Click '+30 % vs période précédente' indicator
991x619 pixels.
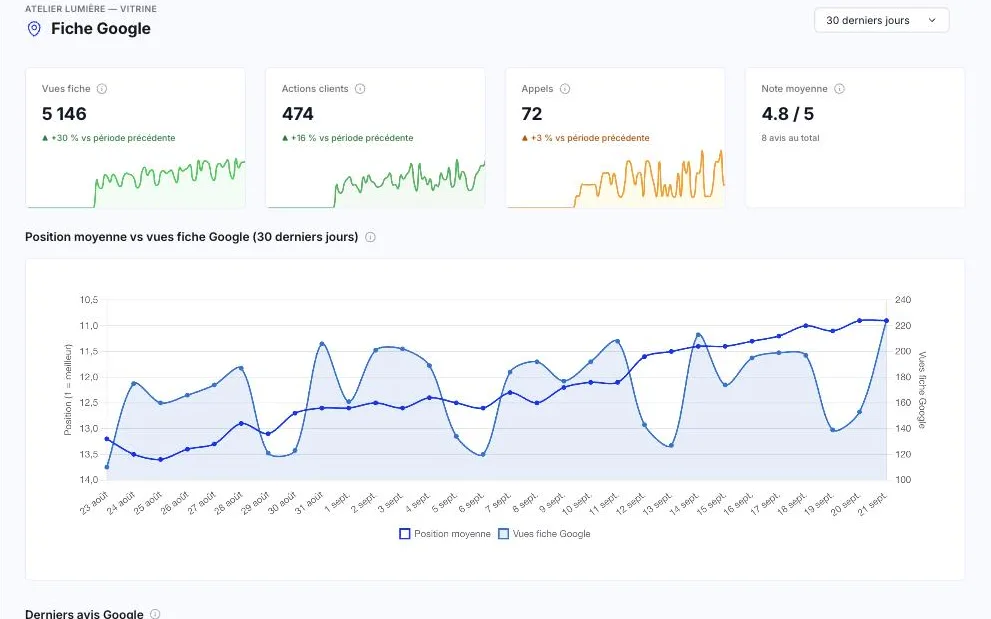pyautogui.click(x=109, y=138)
